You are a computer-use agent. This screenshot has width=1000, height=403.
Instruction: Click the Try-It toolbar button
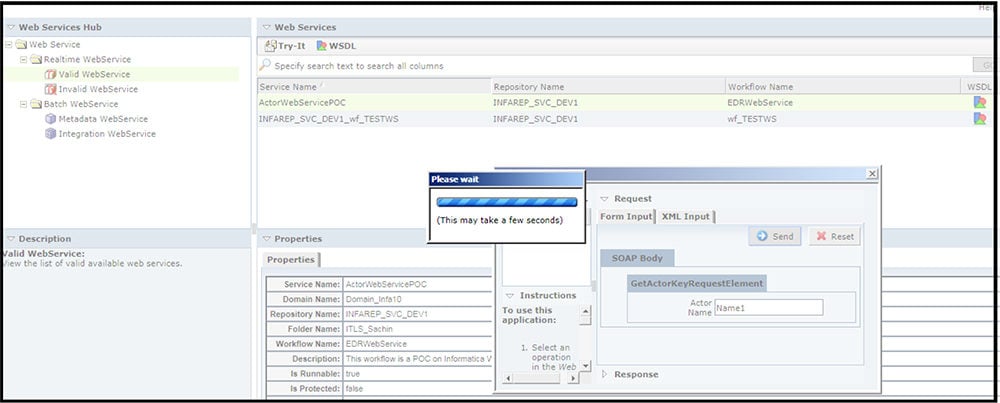click(x=285, y=46)
